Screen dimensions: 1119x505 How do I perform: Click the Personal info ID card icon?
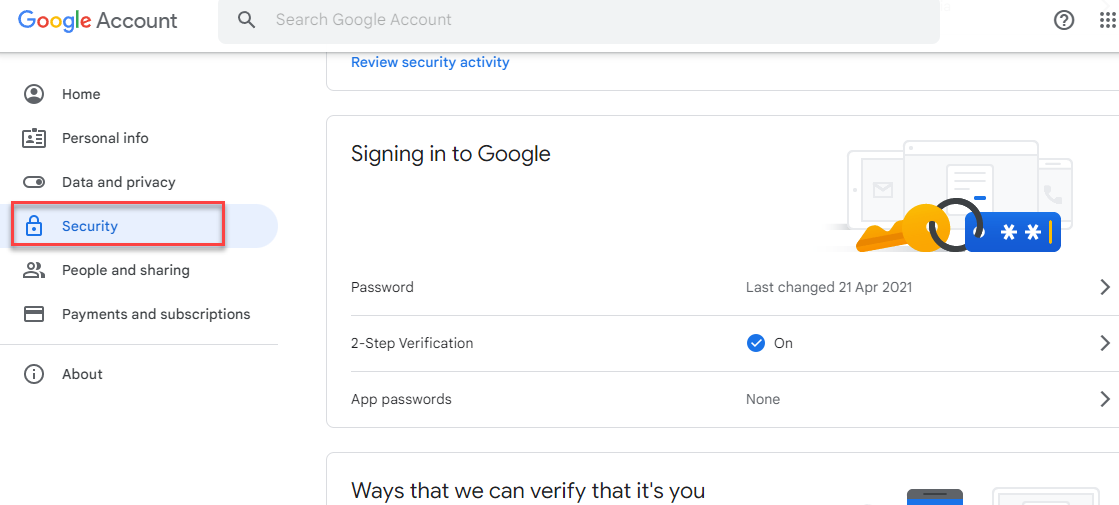pyautogui.click(x=34, y=138)
